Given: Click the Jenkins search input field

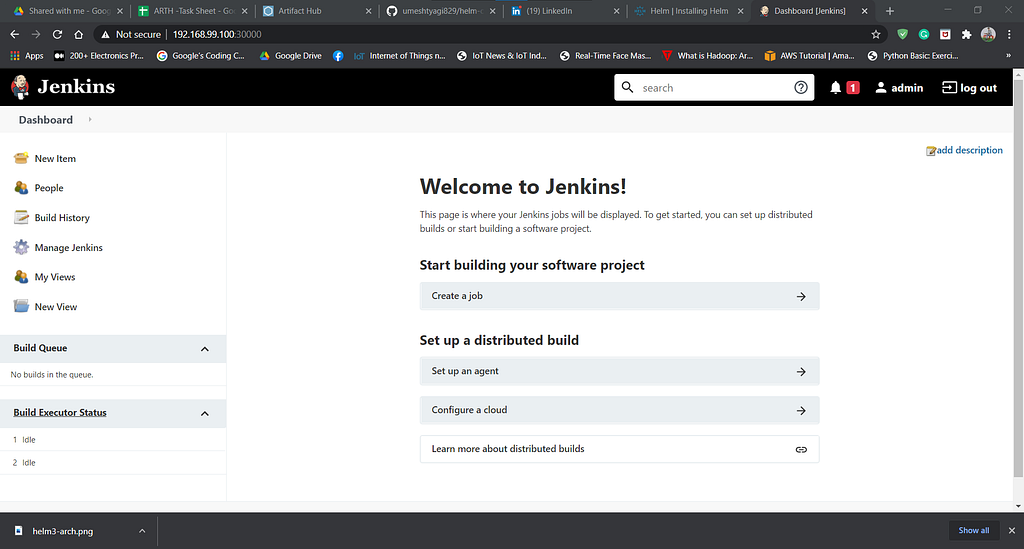Looking at the screenshot, I should [714, 87].
